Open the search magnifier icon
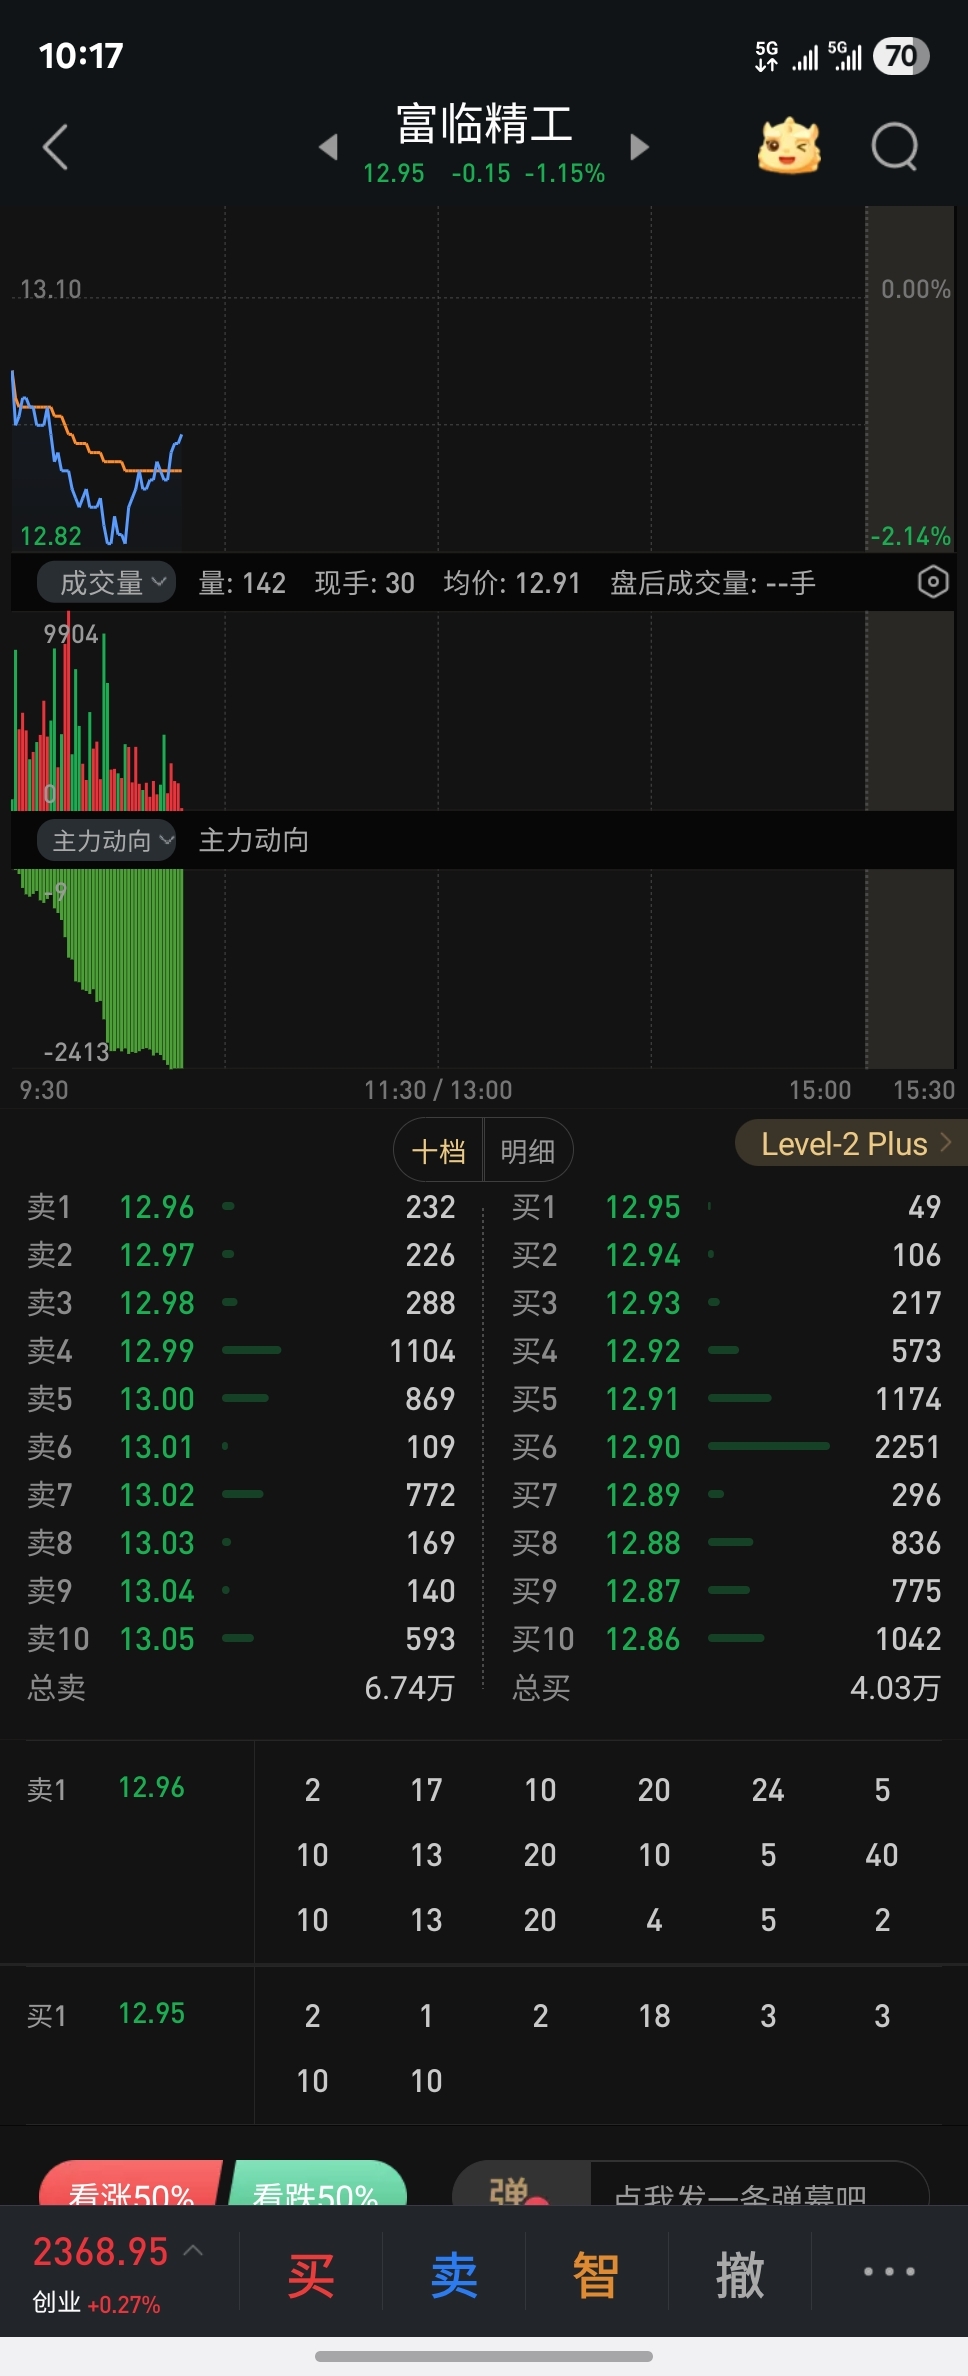 coord(895,147)
